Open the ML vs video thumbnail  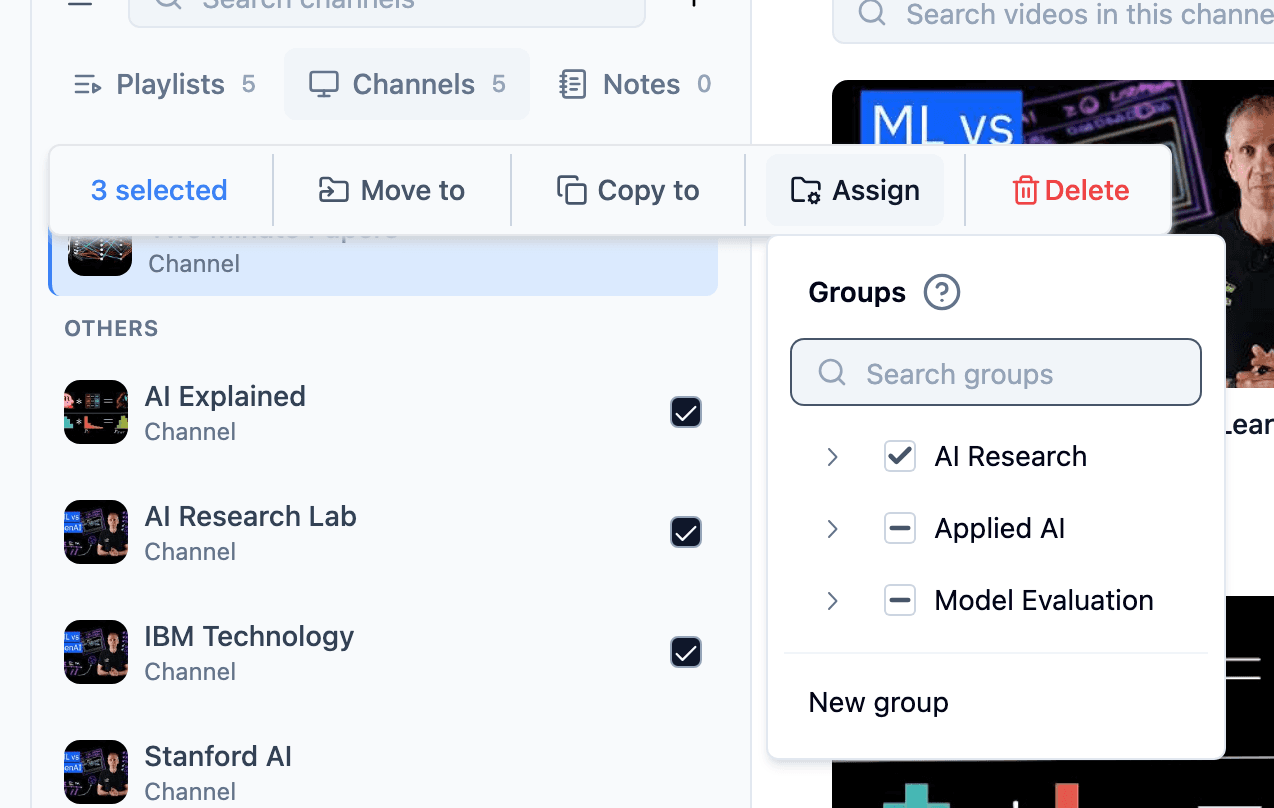1053,233
